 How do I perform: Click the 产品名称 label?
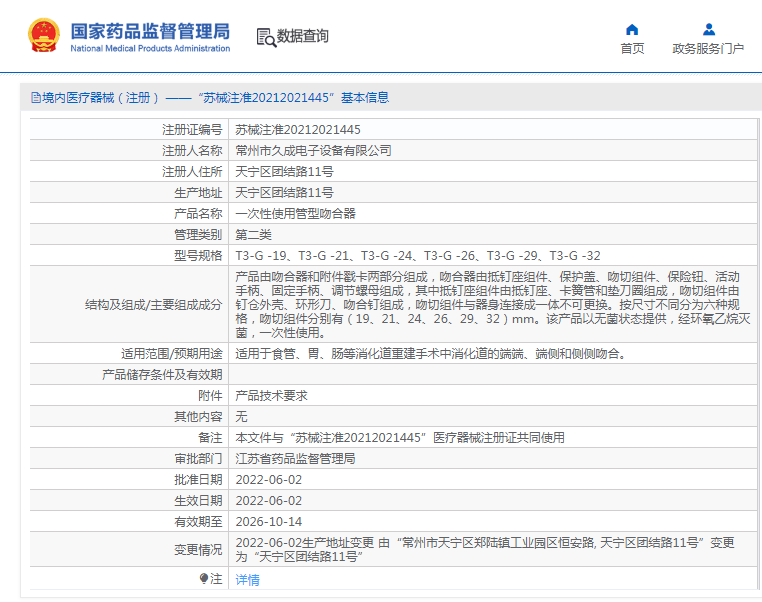tap(198, 213)
